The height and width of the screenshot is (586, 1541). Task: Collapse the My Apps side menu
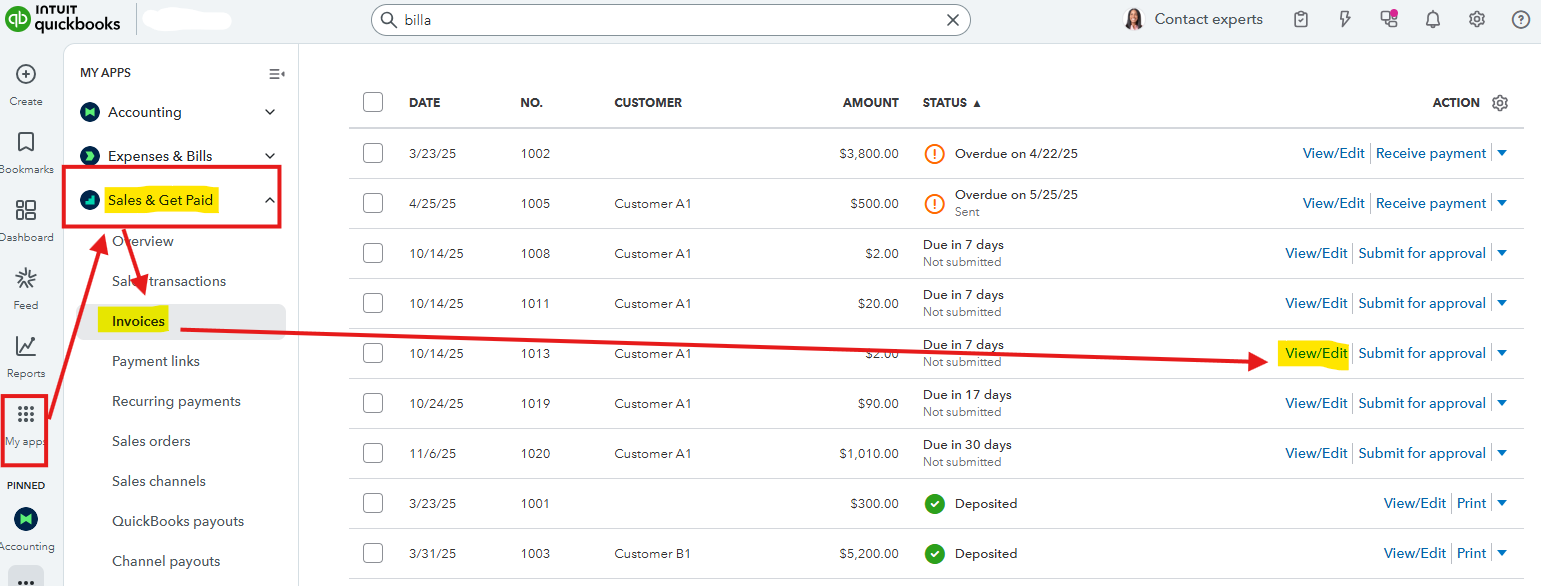[277, 73]
